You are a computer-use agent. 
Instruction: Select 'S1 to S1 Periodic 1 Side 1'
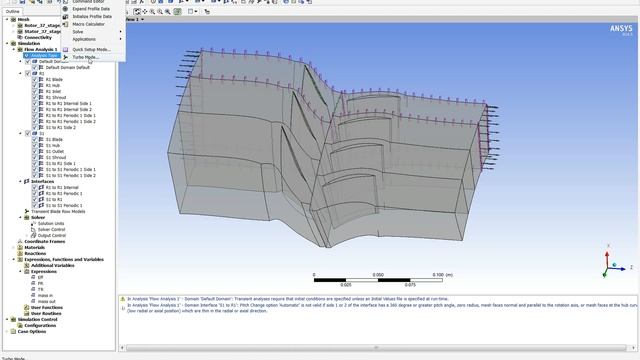(71, 169)
